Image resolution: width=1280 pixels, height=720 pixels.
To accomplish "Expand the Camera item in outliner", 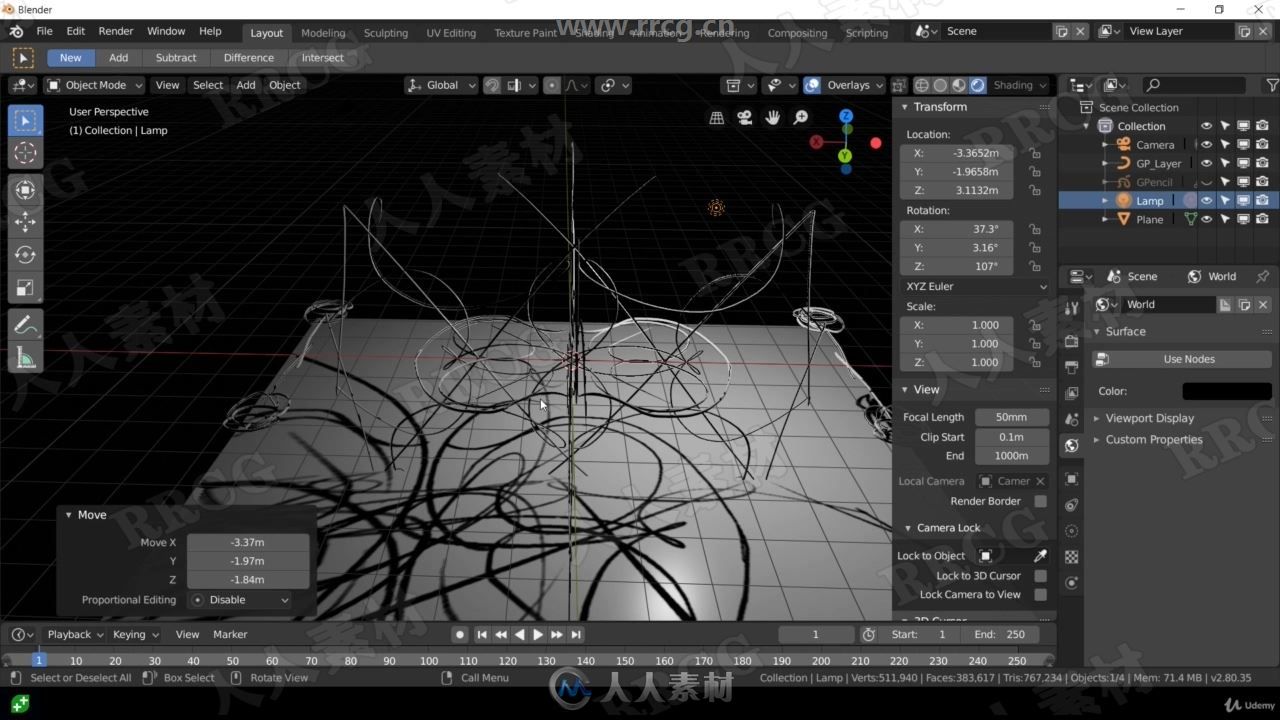I will [1105, 145].
